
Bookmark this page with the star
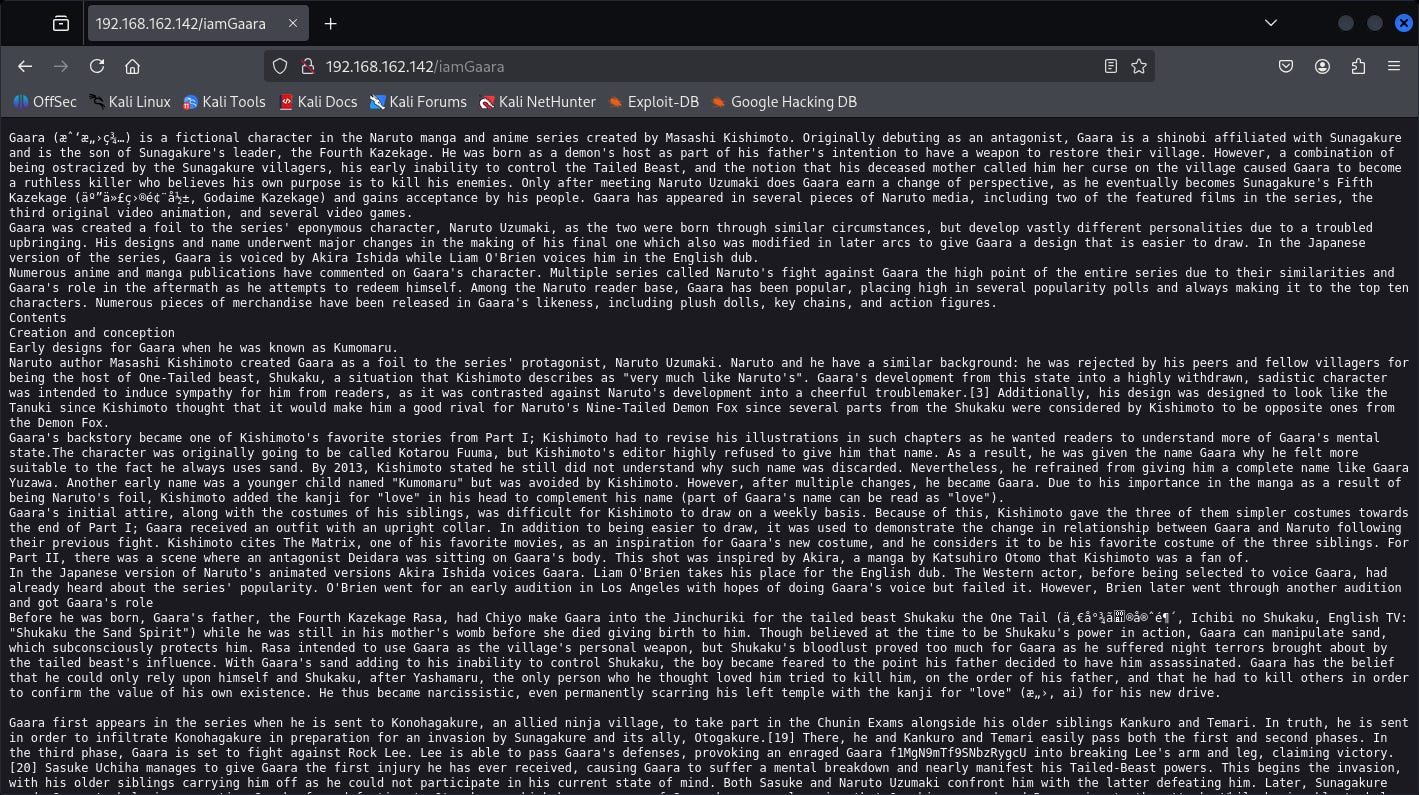point(1138,66)
